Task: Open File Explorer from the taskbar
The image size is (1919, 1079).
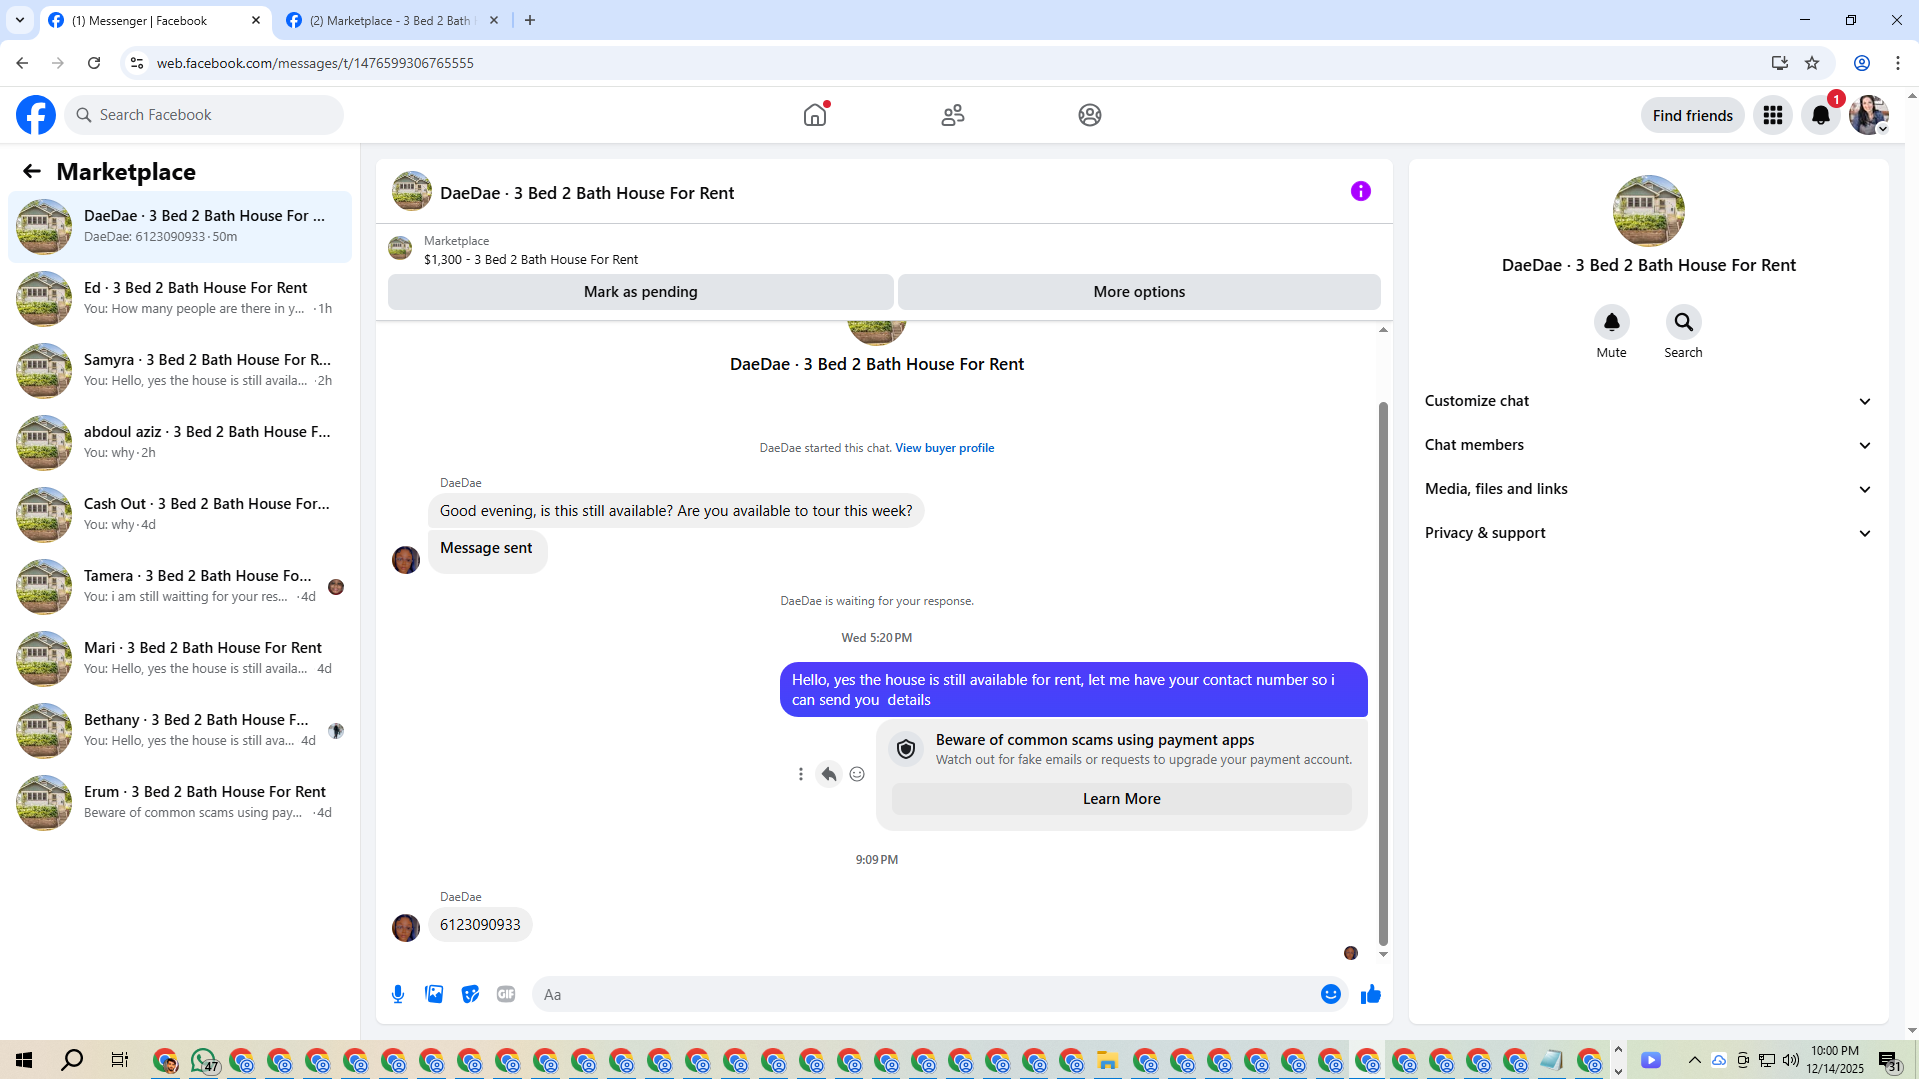Action: coord(1107,1060)
